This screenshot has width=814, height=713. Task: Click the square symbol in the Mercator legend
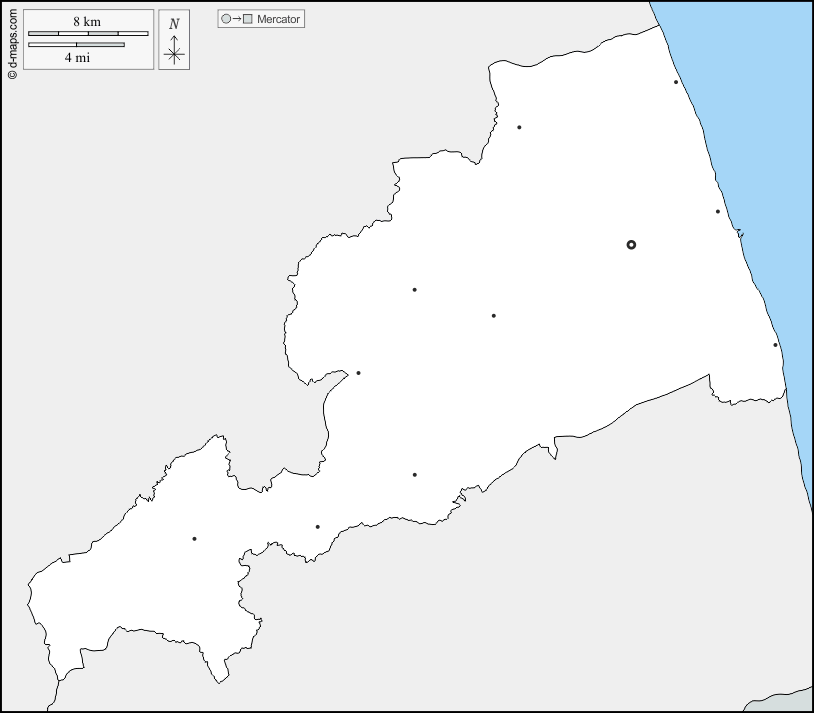click(x=248, y=19)
